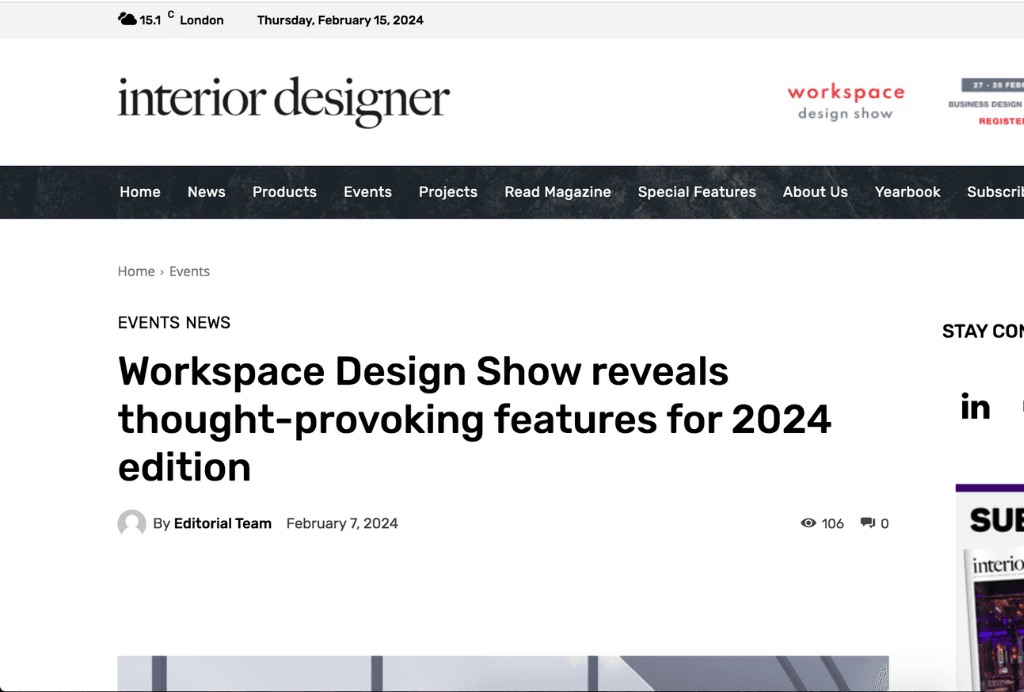This screenshot has width=1024, height=692.
Task: Click the comments speech bubble icon
Action: pos(867,523)
